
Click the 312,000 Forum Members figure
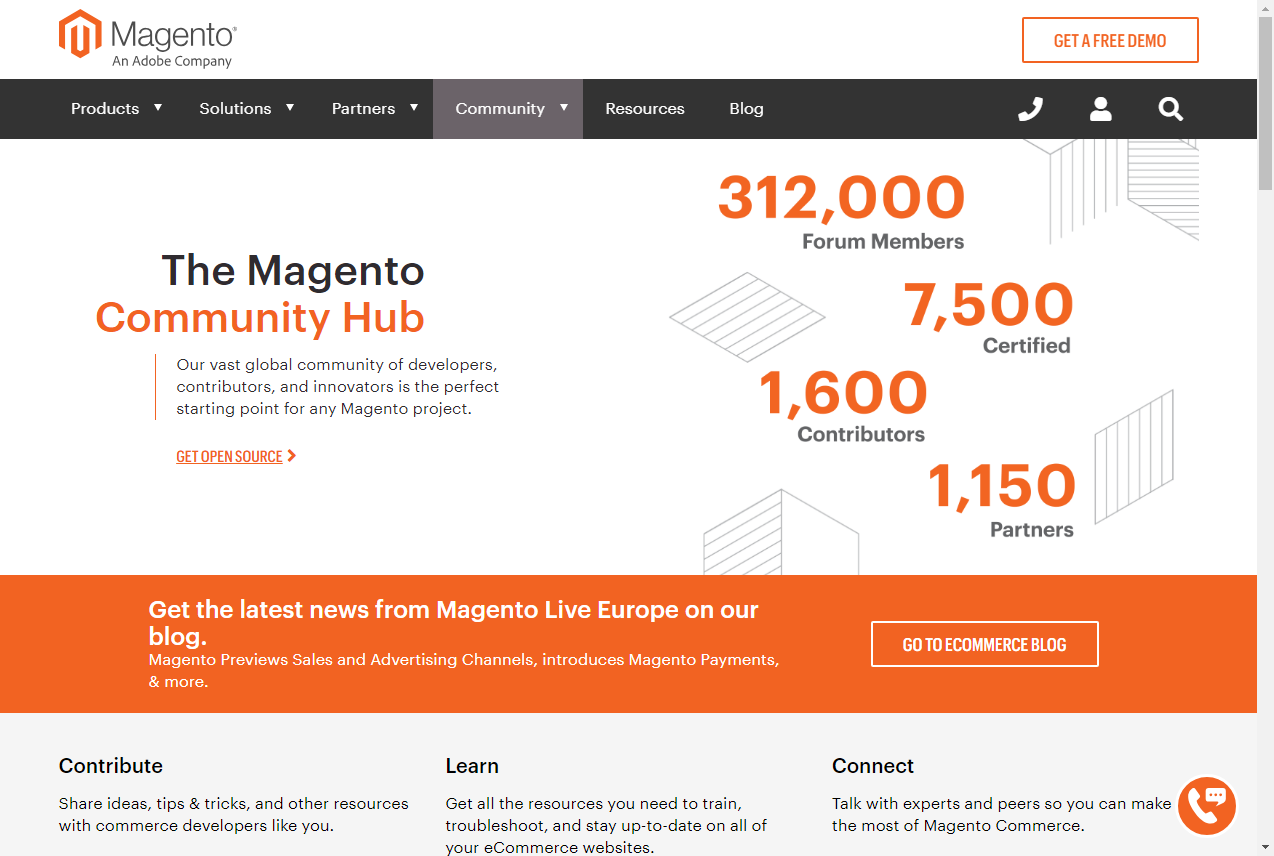pos(842,213)
